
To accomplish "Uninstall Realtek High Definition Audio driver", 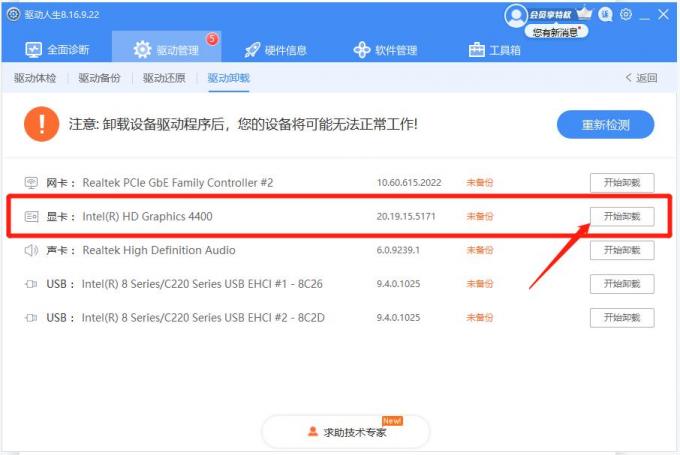I will [x=622, y=250].
